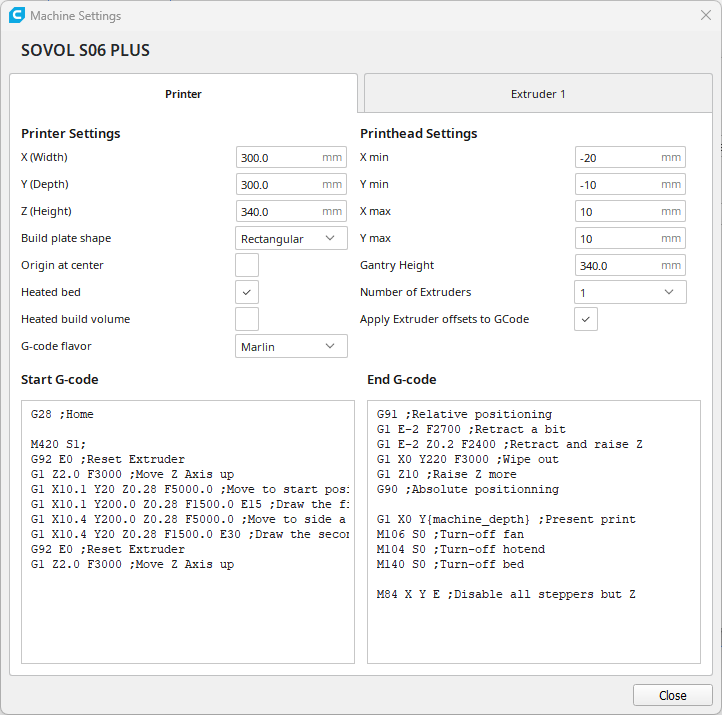
Task: Click the X max input field
Action: pyautogui.click(x=630, y=211)
